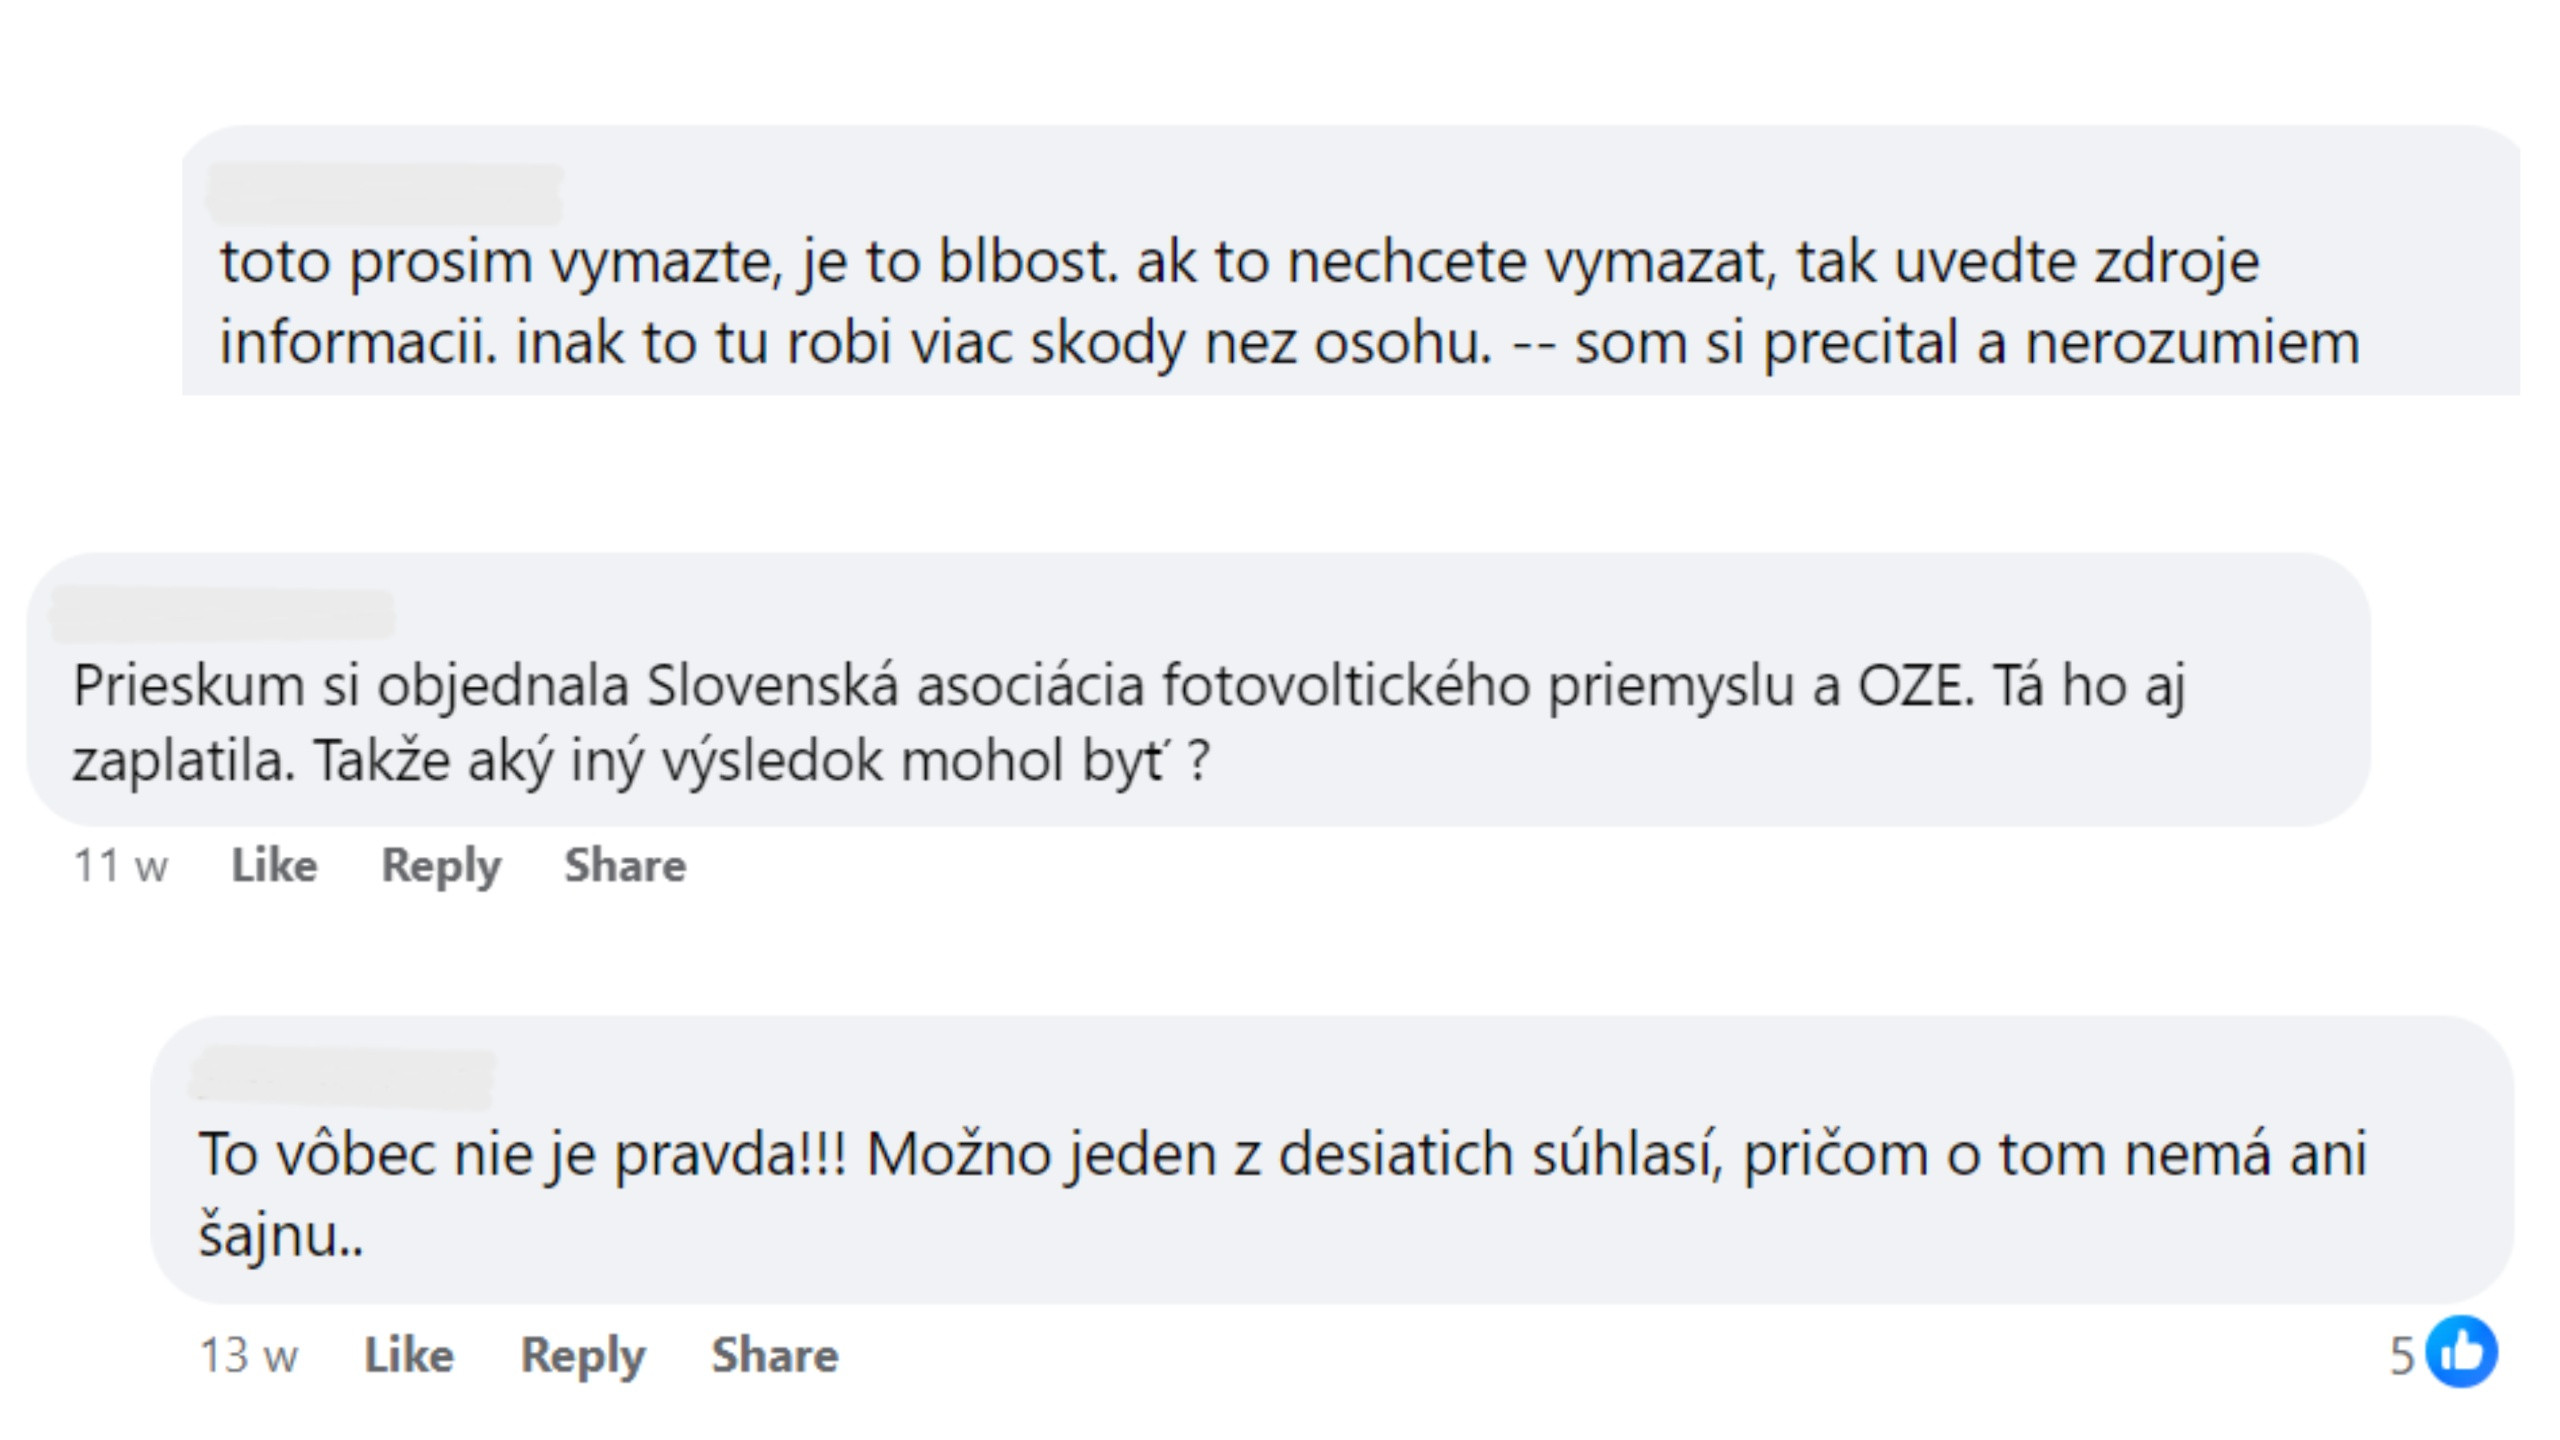Screen dimensions: 2560x1440
Task: Open the '11 w' timestamp link
Action: click(120, 866)
